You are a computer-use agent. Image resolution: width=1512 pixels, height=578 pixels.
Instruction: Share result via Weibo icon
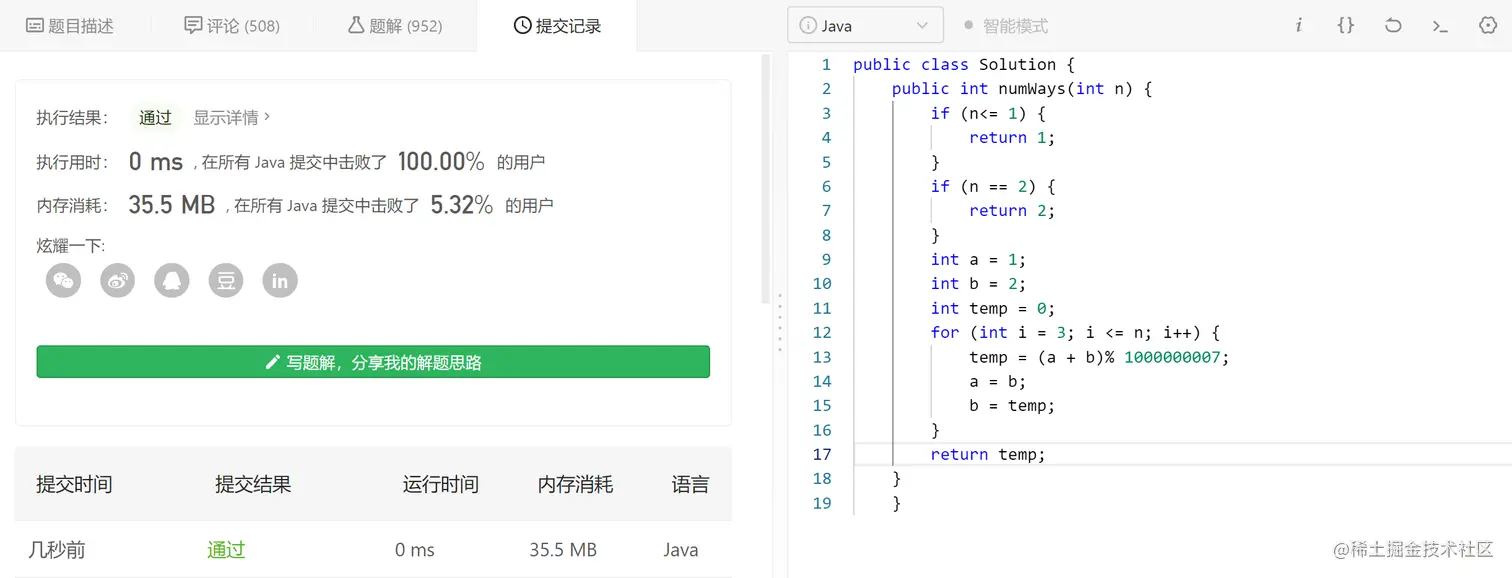[x=118, y=281]
